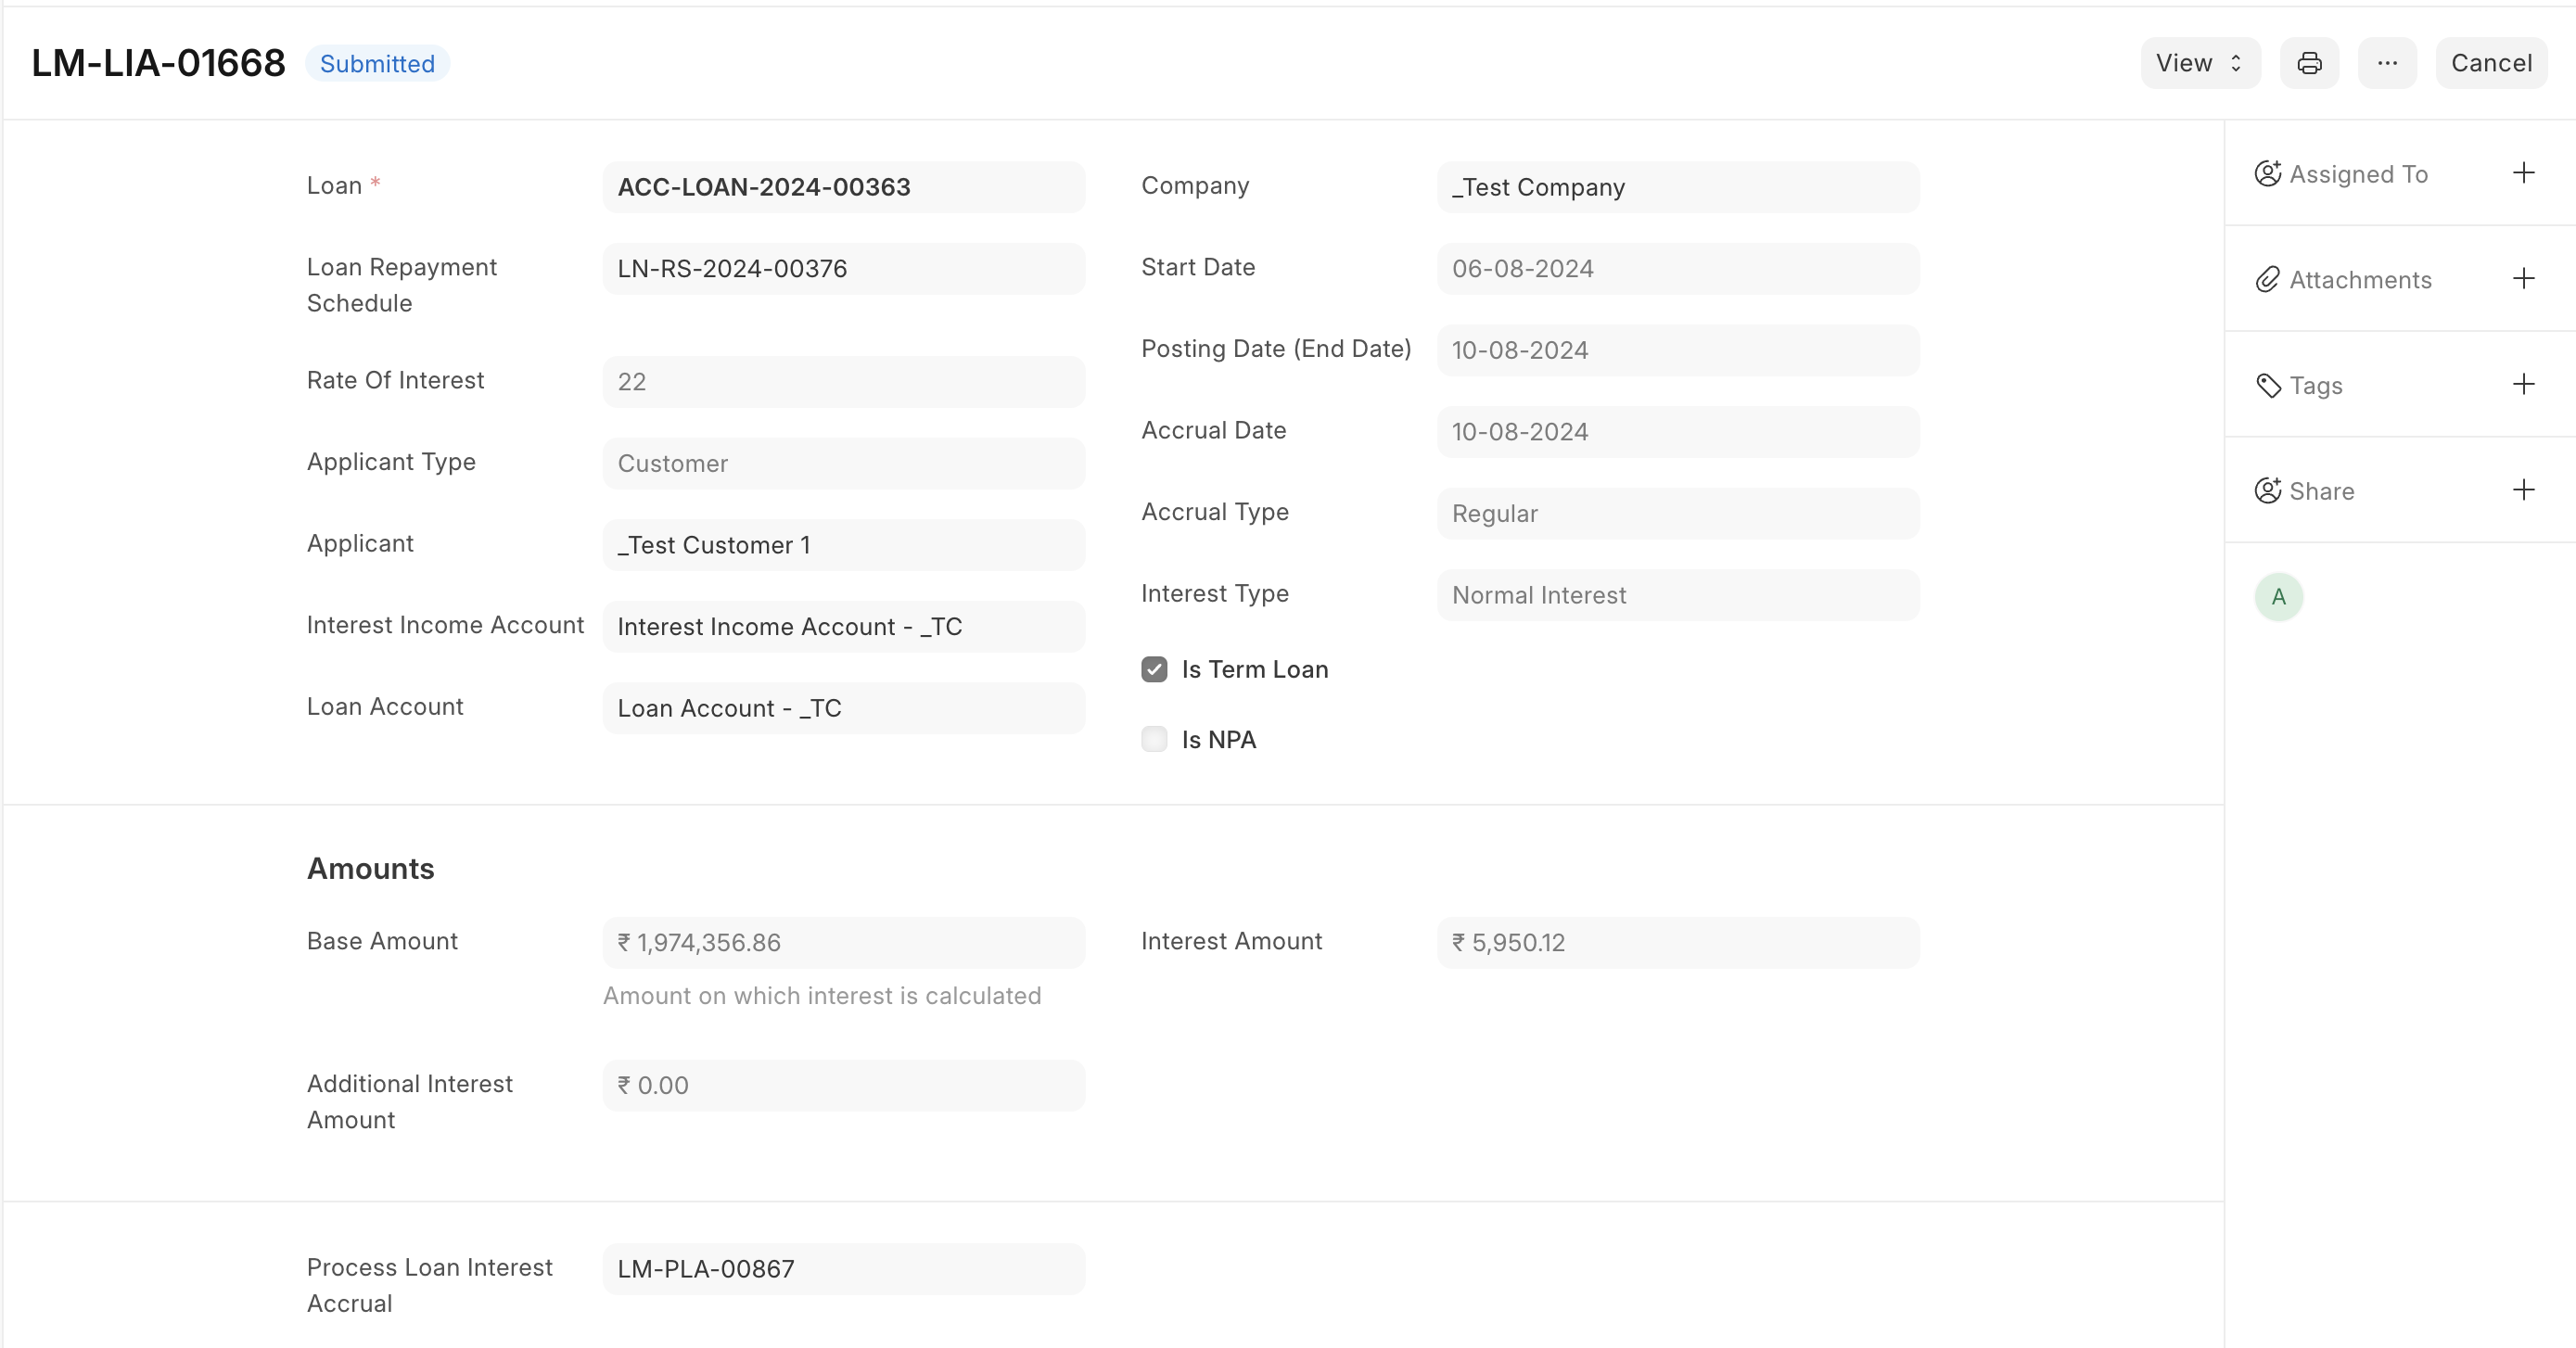Click the Cancel button

click(2491, 63)
